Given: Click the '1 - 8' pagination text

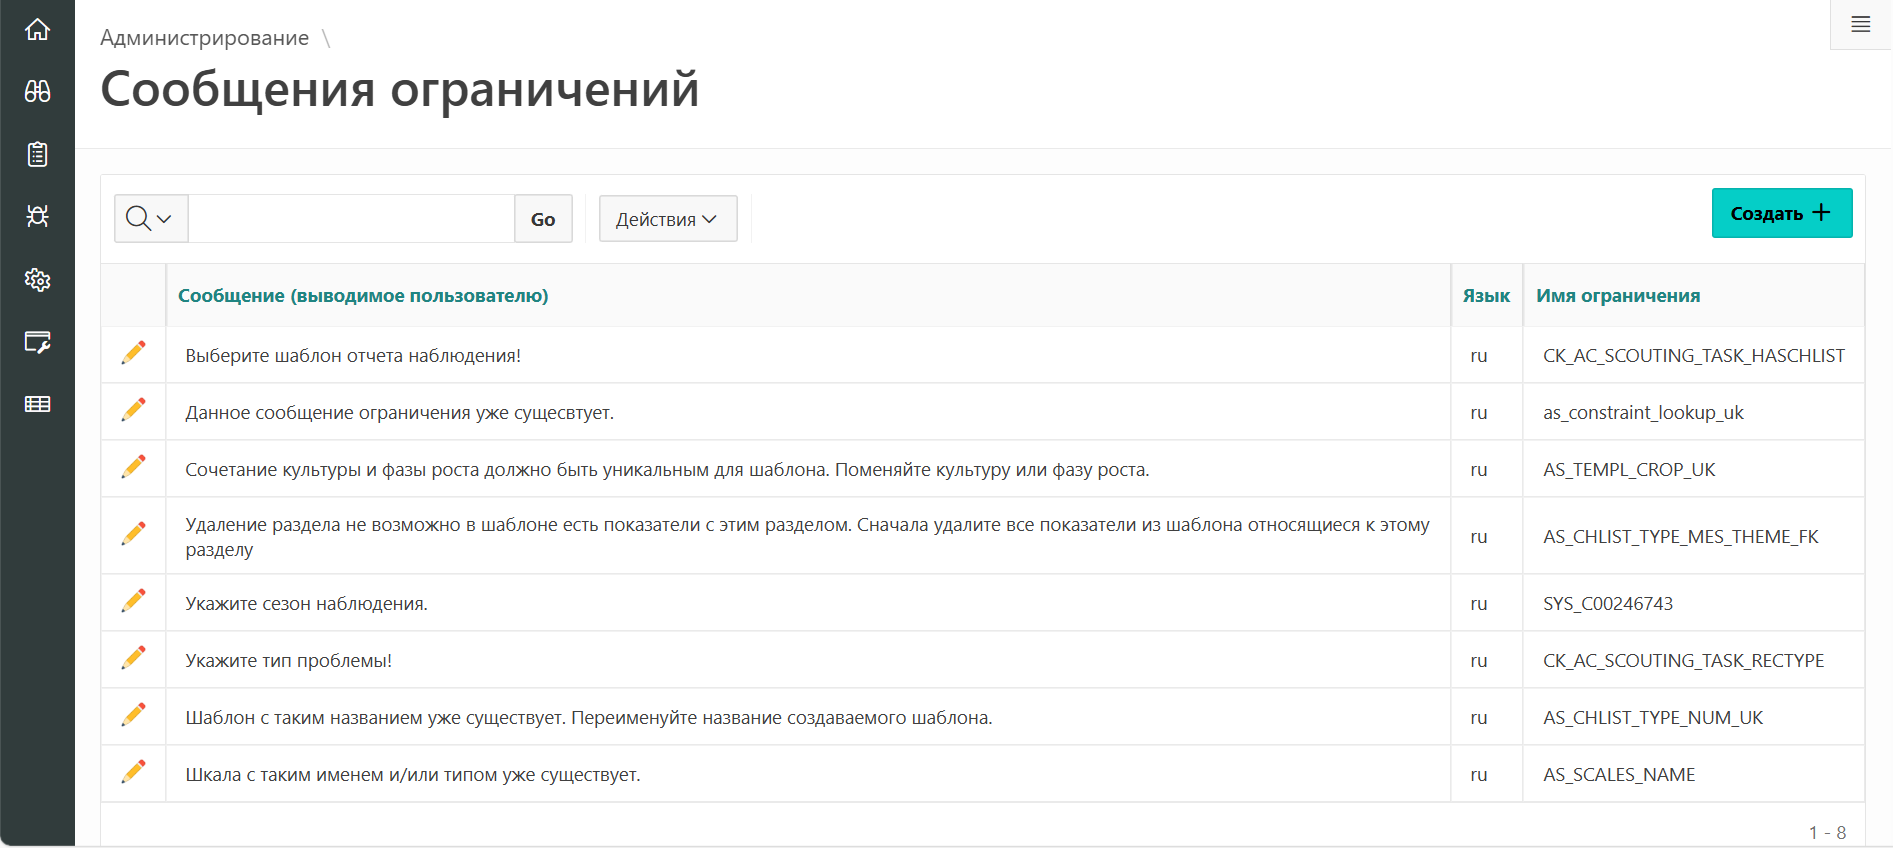Looking at the screenshot, I should 1827,833.
